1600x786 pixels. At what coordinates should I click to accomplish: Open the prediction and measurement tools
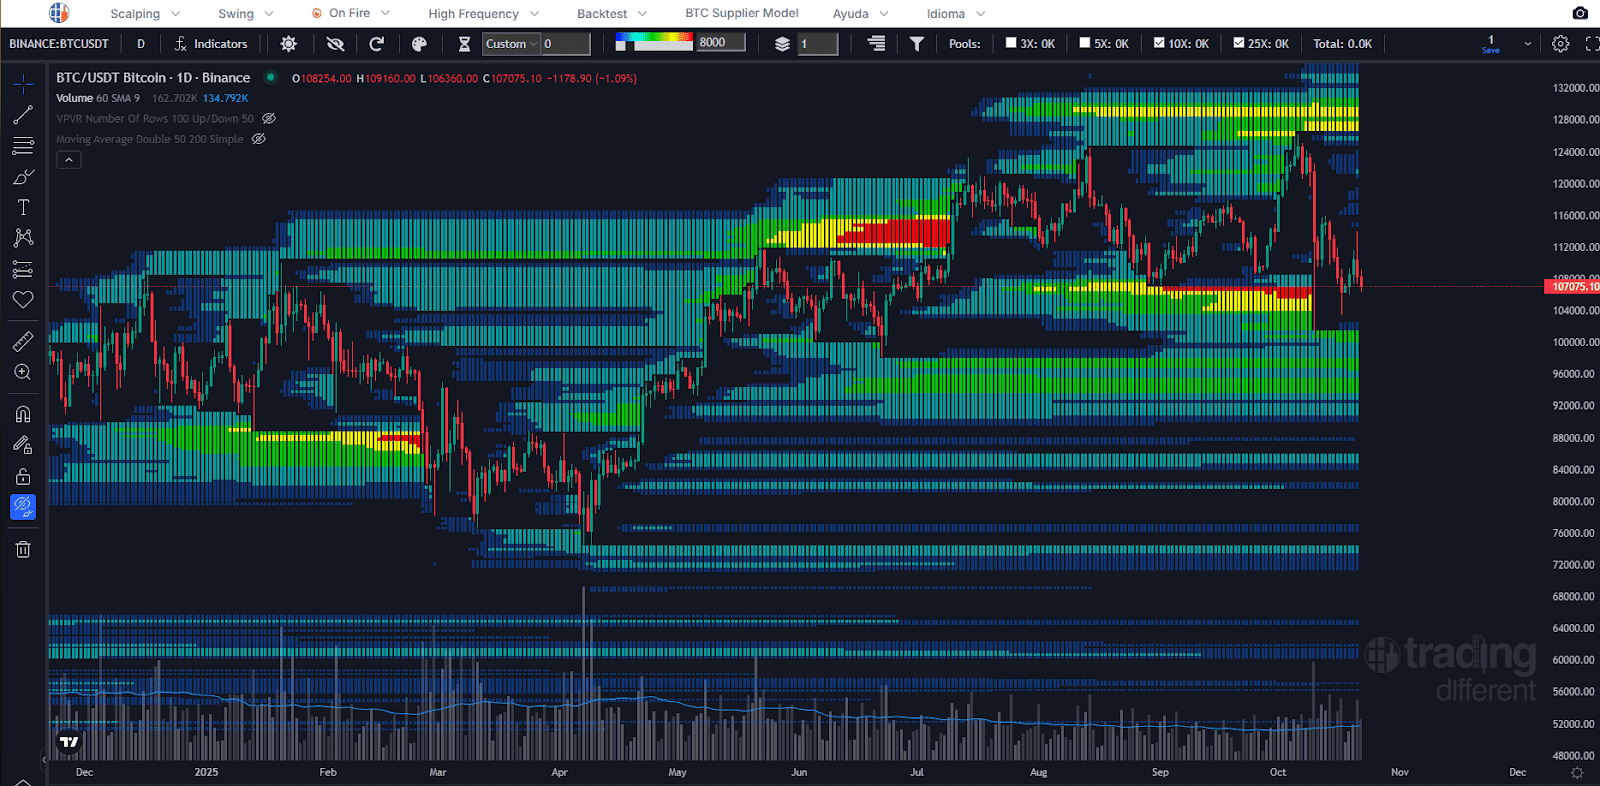[23, 269]
